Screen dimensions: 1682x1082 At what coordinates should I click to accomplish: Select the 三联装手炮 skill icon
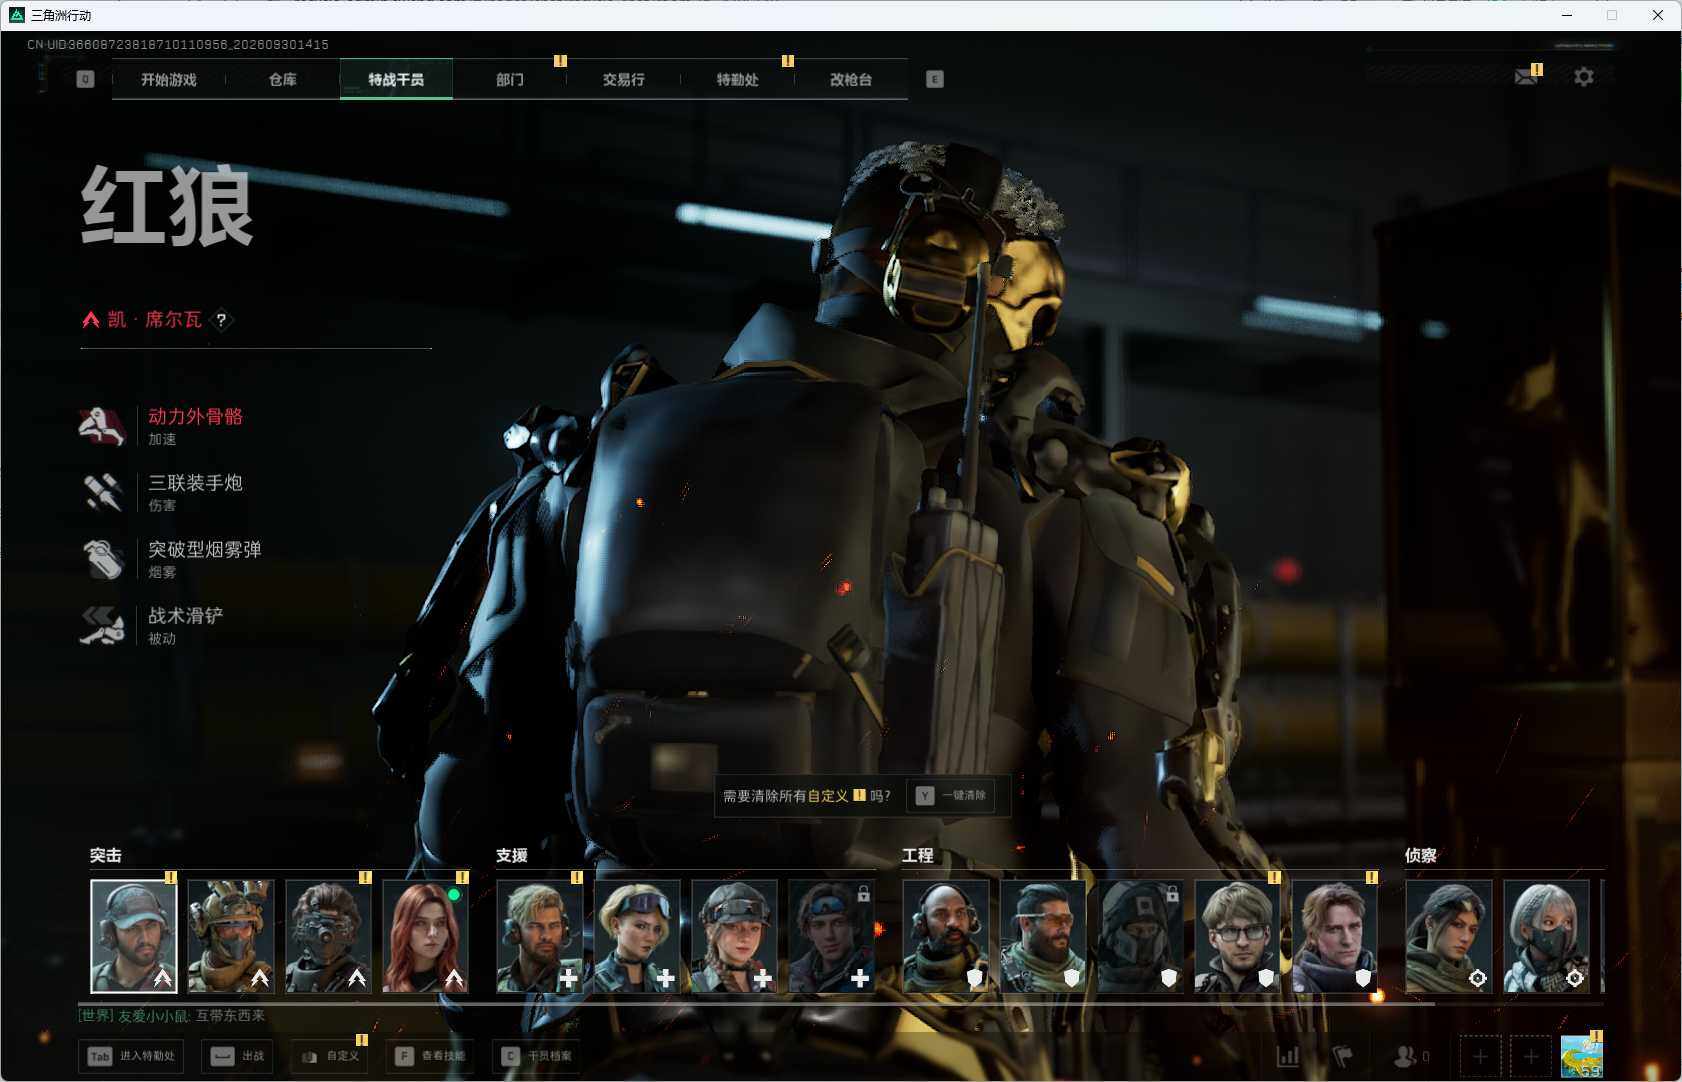point(102,492)
